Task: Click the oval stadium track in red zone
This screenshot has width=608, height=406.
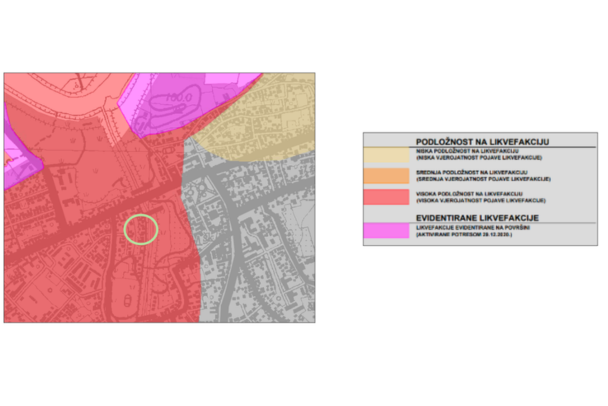Action: click(126, 289)
